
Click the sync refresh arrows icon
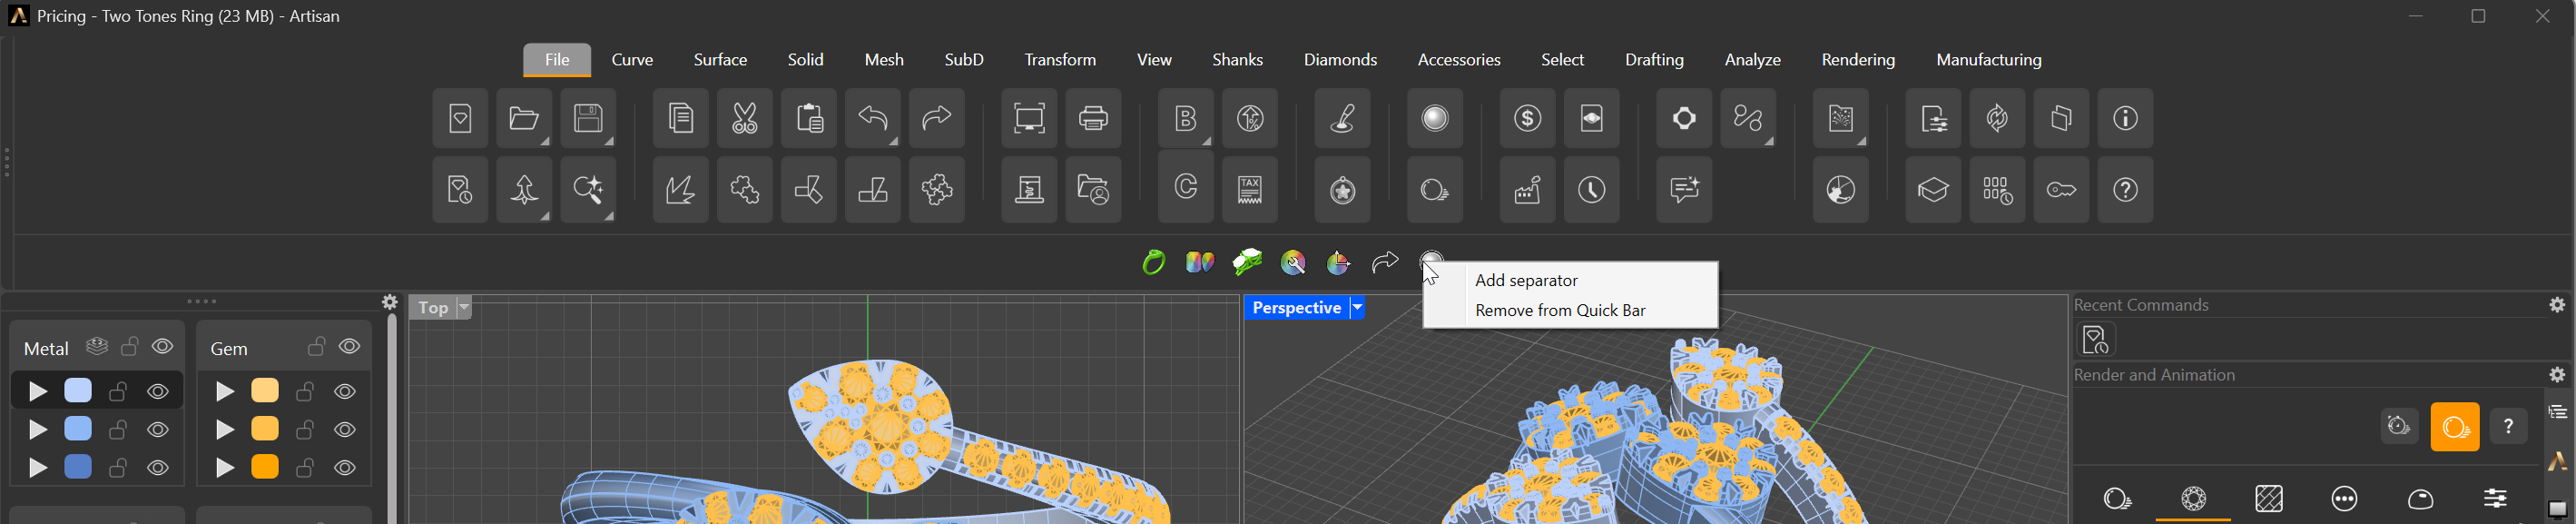[1997, 119]
